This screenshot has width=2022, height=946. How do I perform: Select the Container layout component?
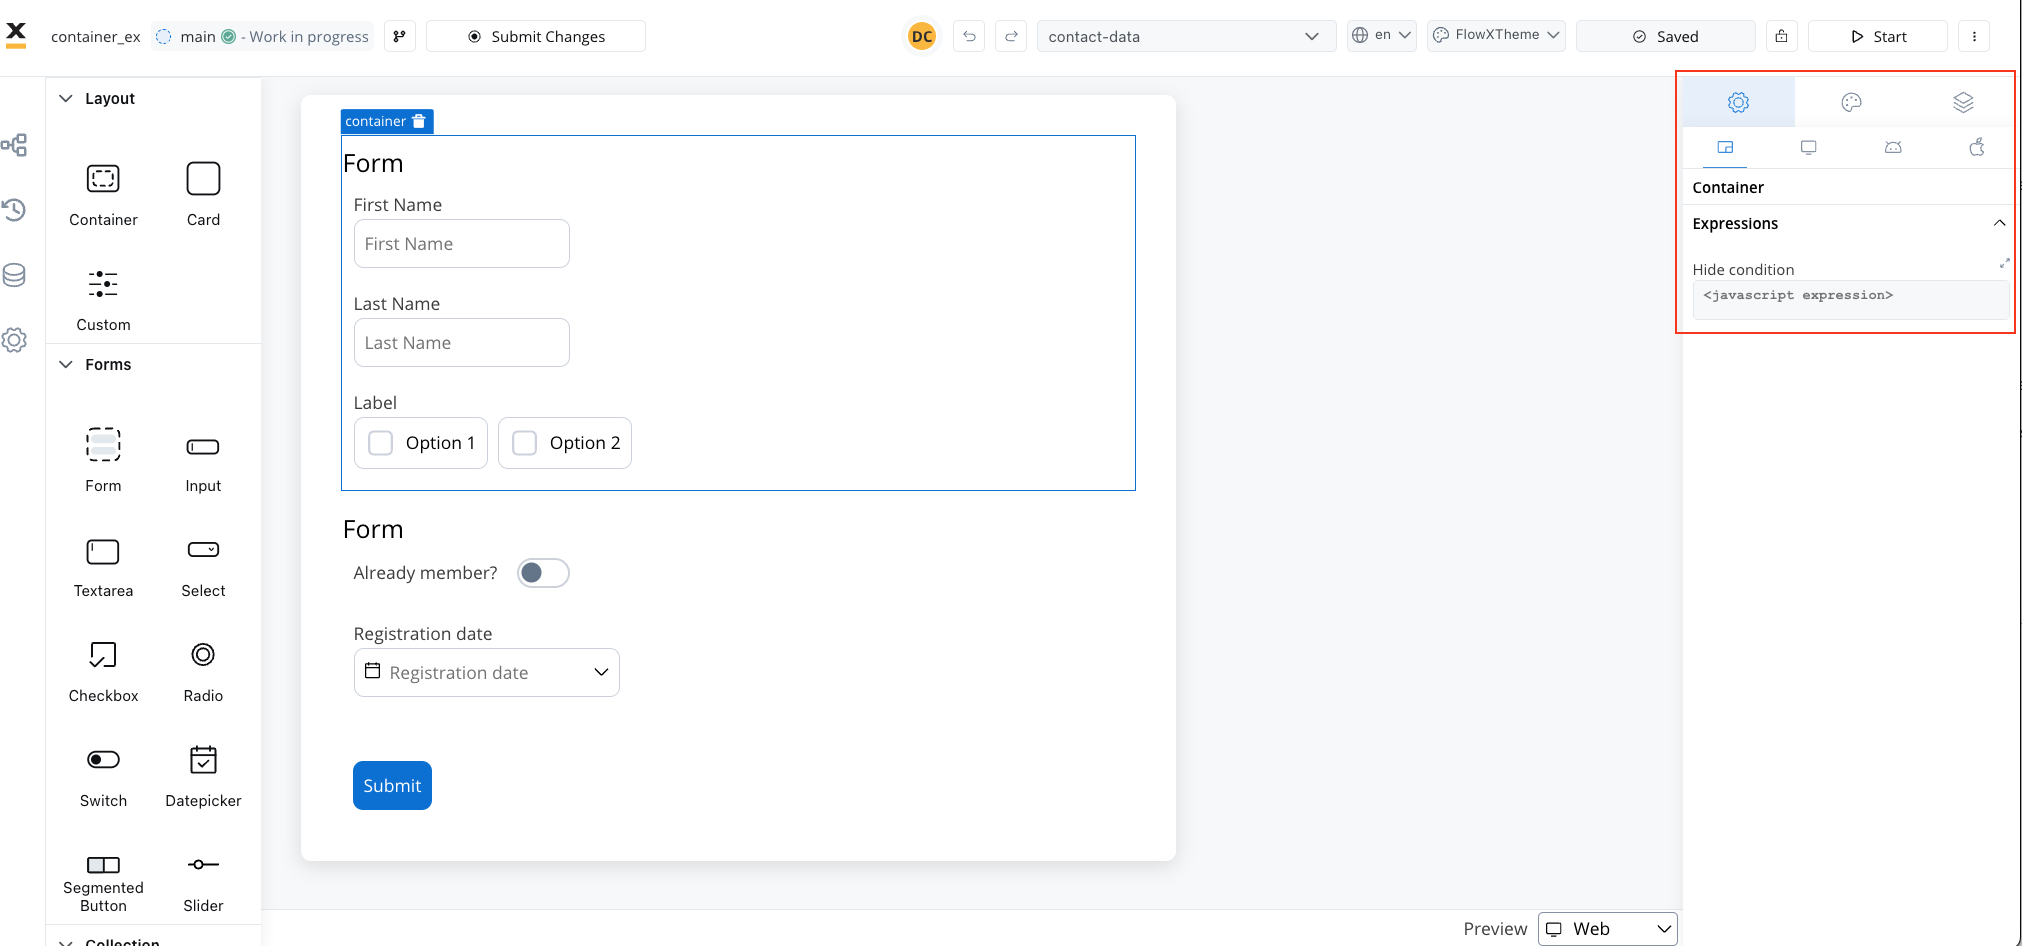click(103, 195)
